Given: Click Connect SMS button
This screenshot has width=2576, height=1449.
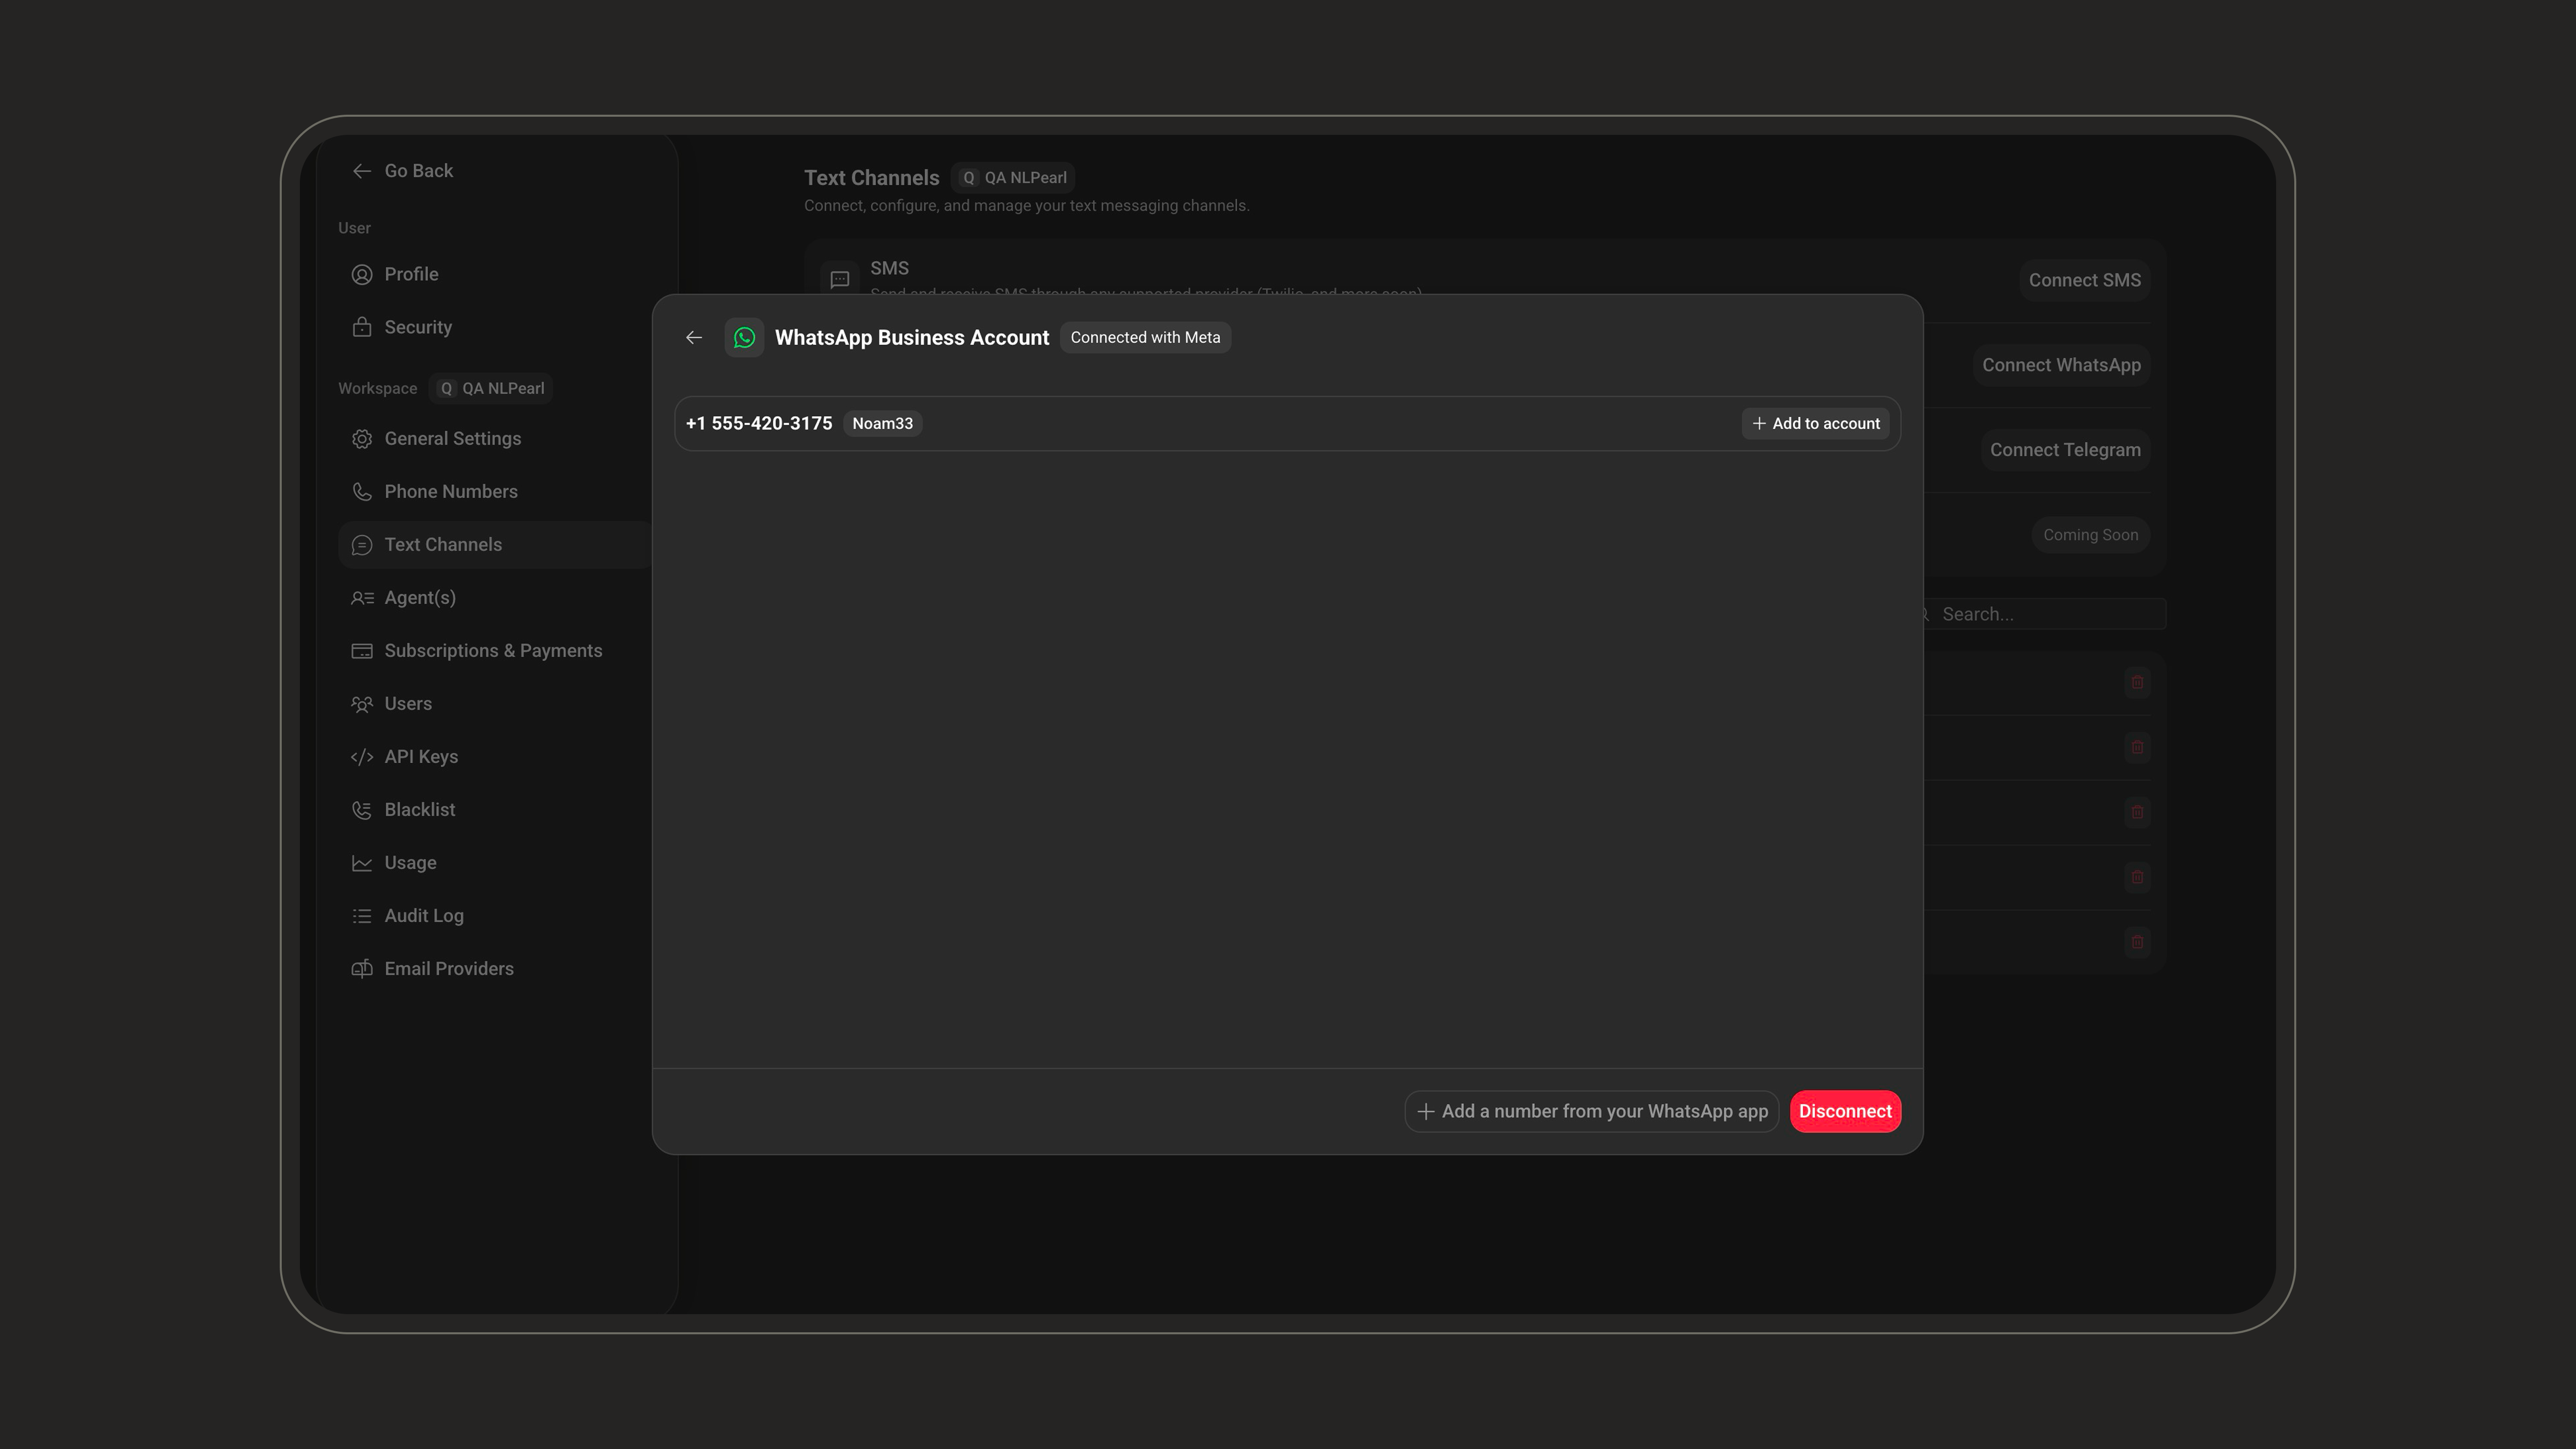Looking at the screenshot, I should 2084,281.
